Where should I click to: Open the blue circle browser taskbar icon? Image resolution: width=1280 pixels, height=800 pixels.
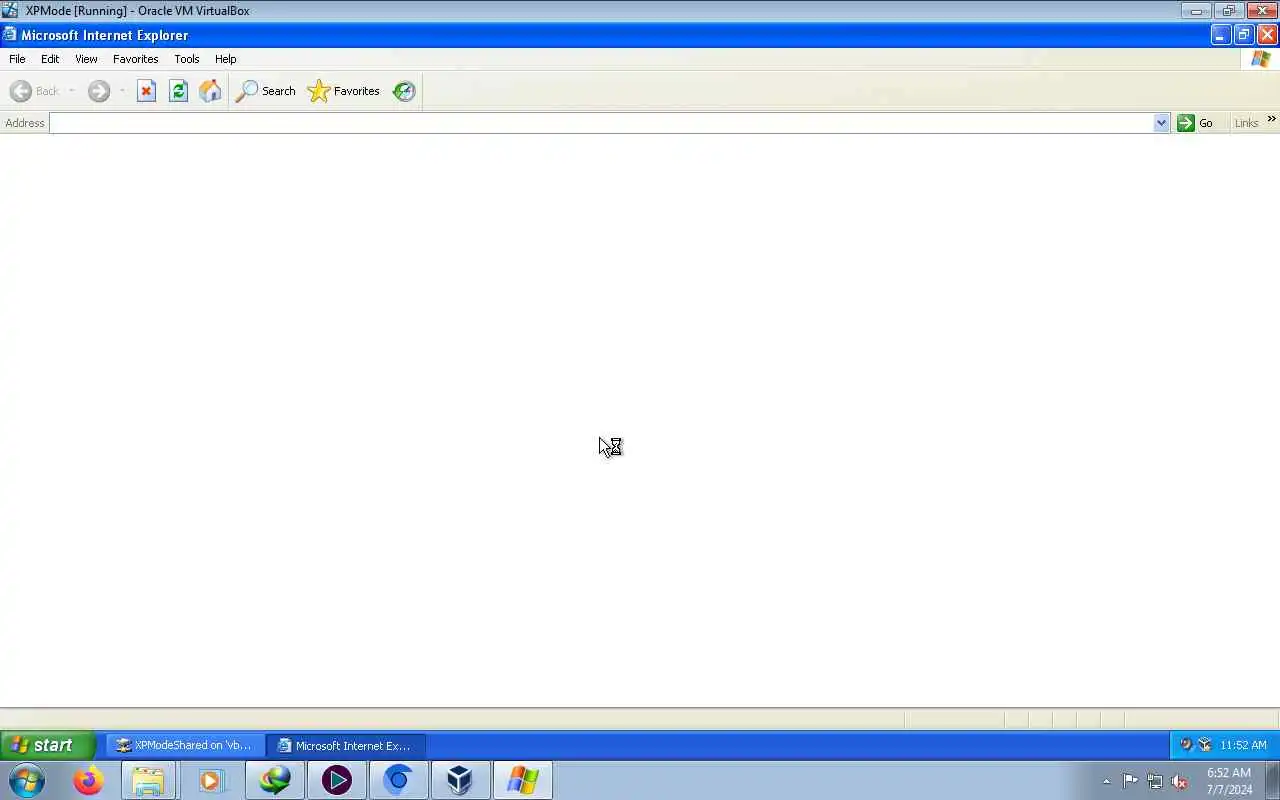click(x=398, y=780)
